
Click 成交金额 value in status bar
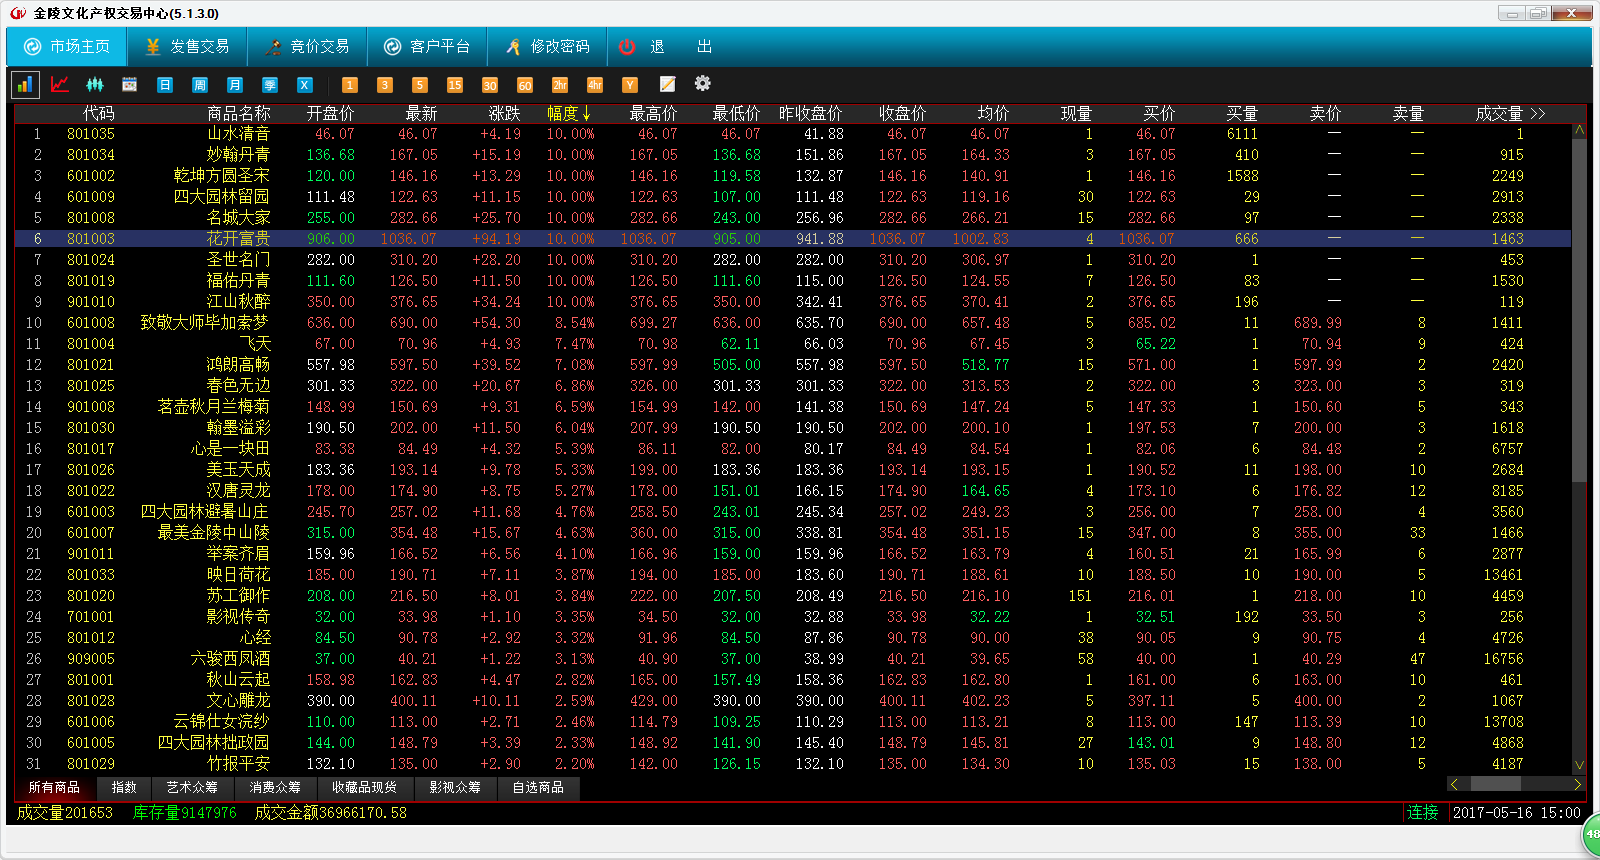[330, 813]
